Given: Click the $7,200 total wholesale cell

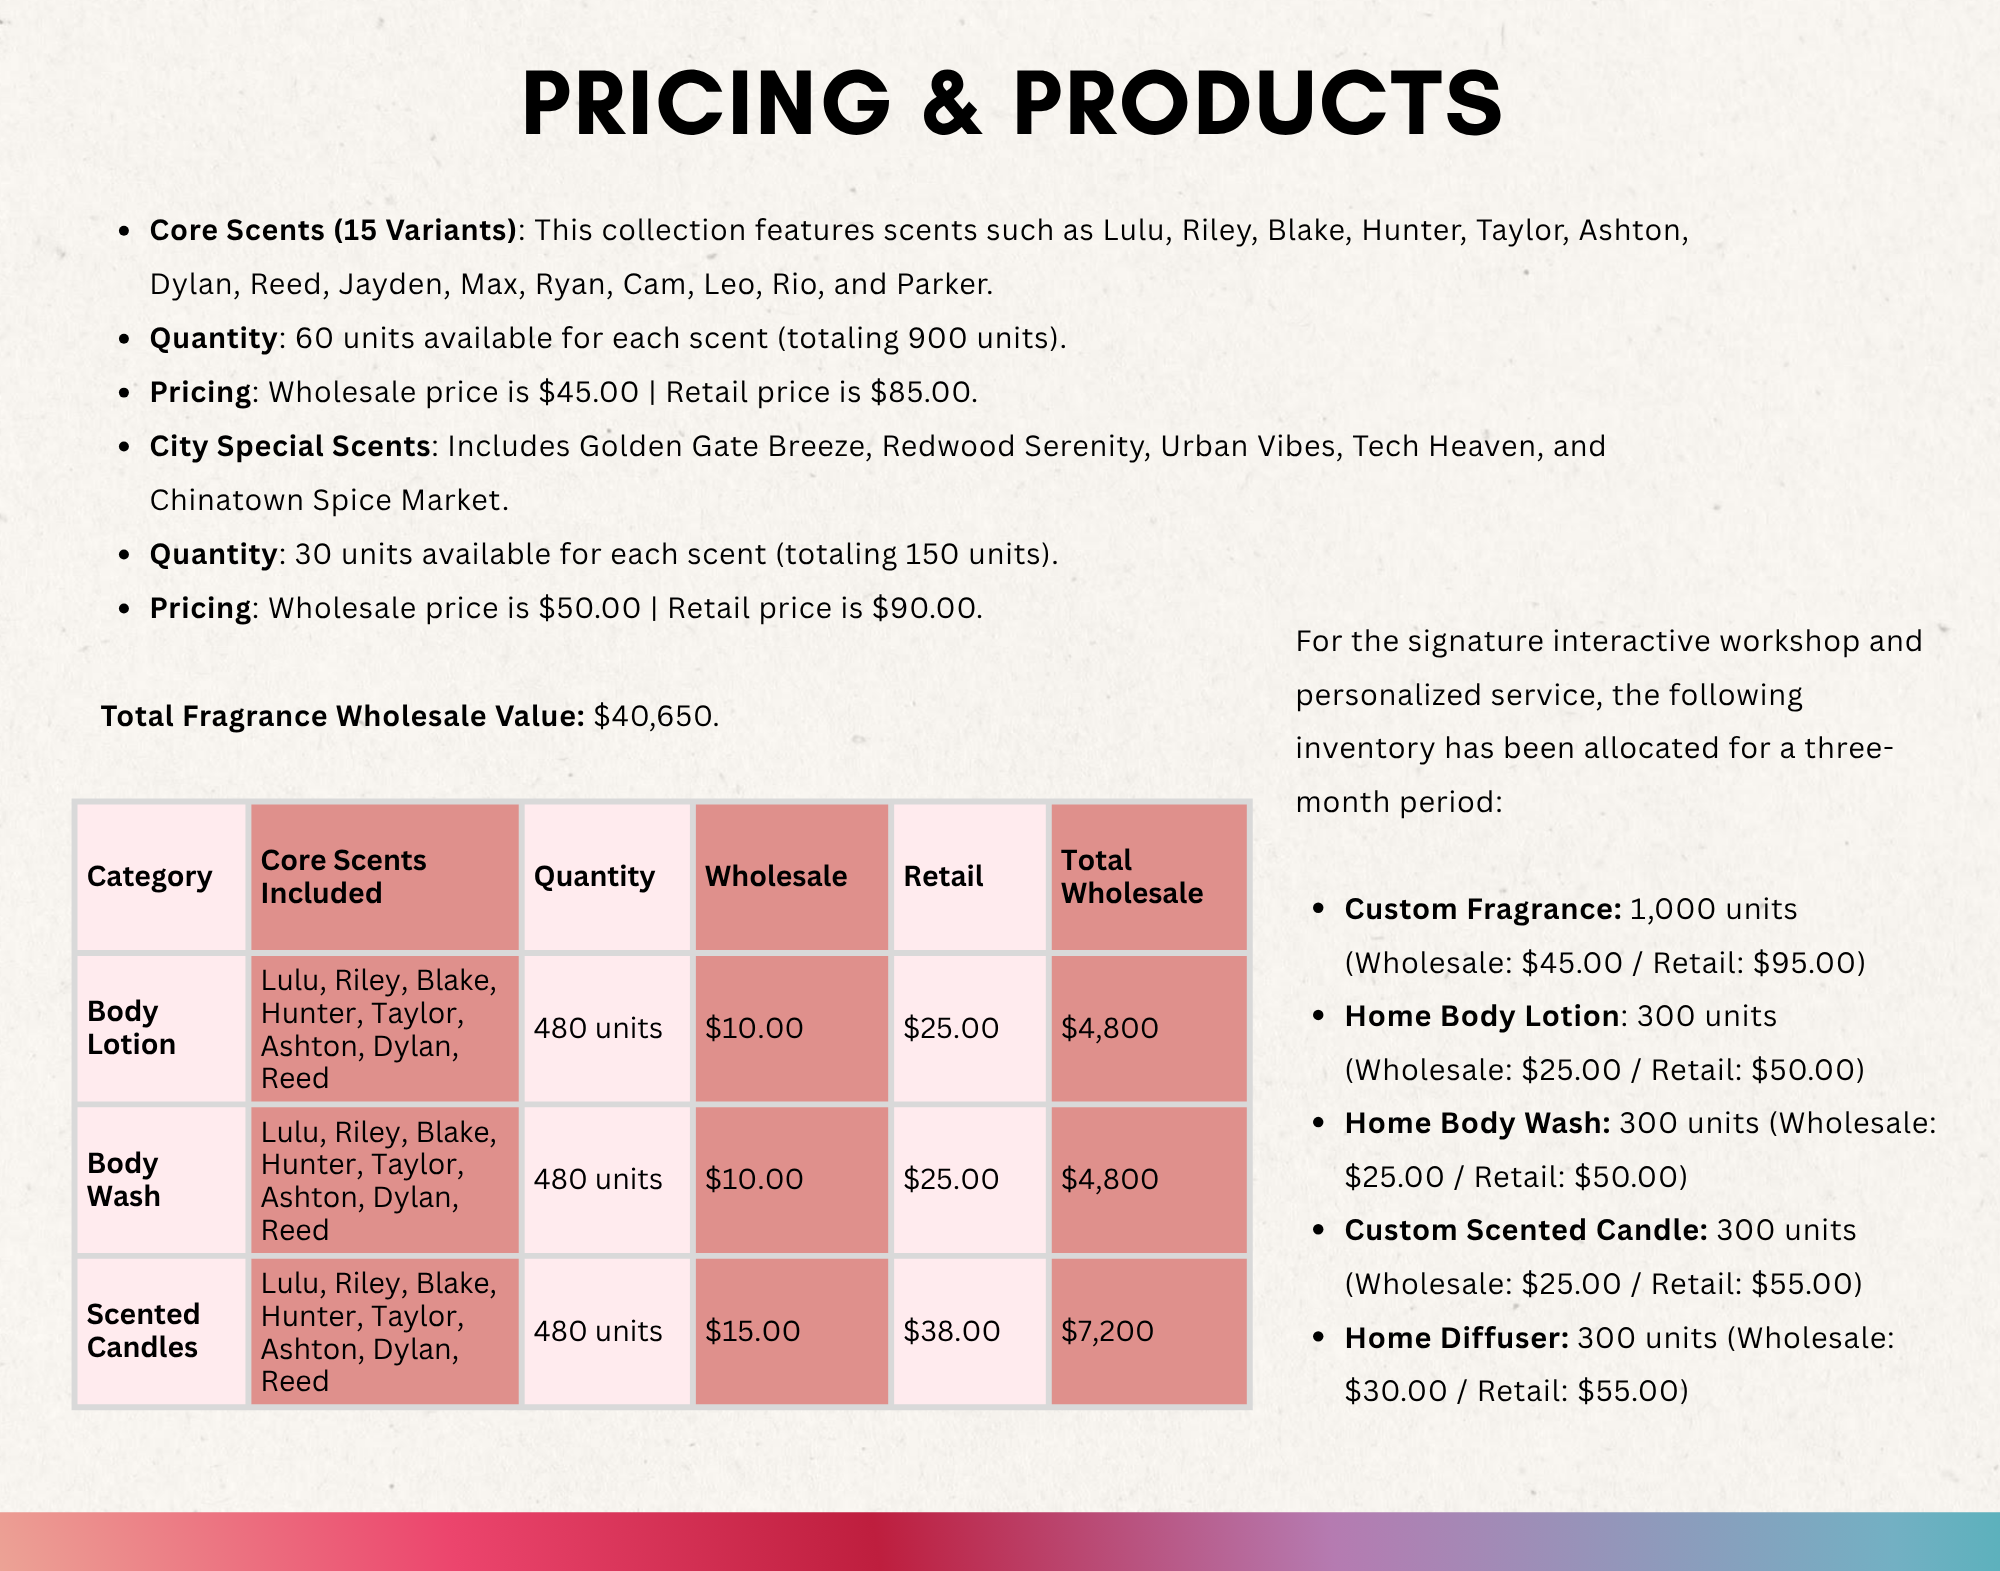Looking at the screenshot, I should coord(1149,1331).
